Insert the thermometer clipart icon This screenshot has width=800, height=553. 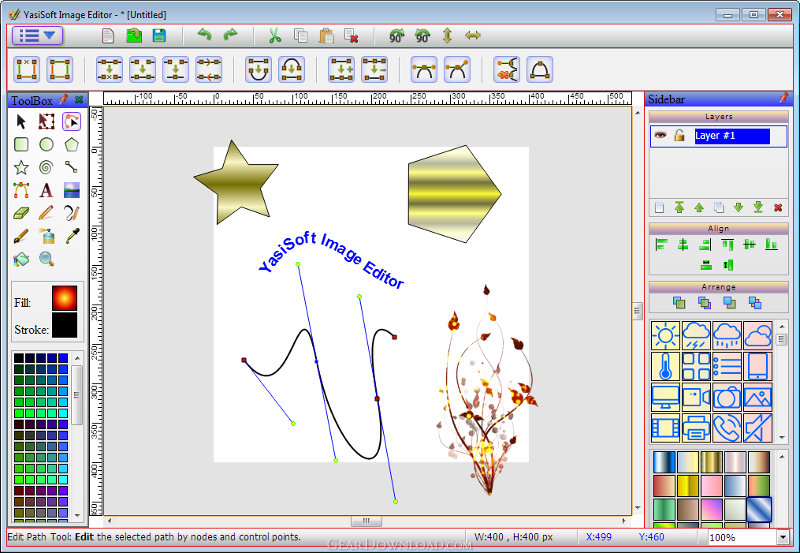tap(665, 366)
